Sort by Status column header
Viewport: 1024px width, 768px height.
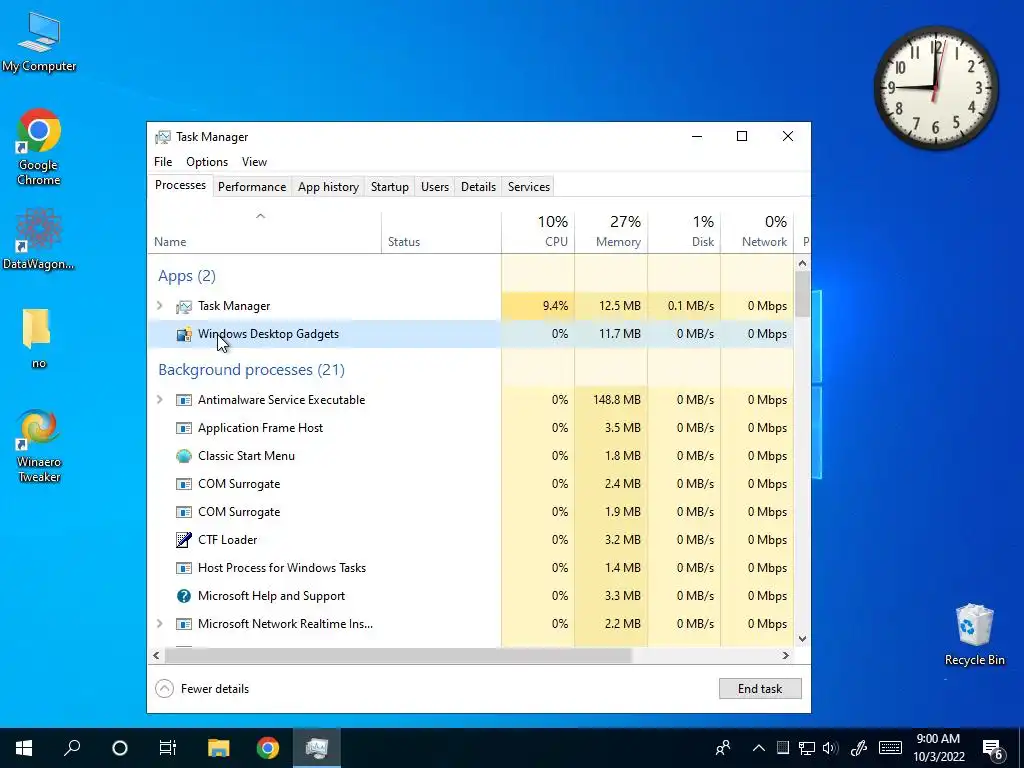pos(441,232)
